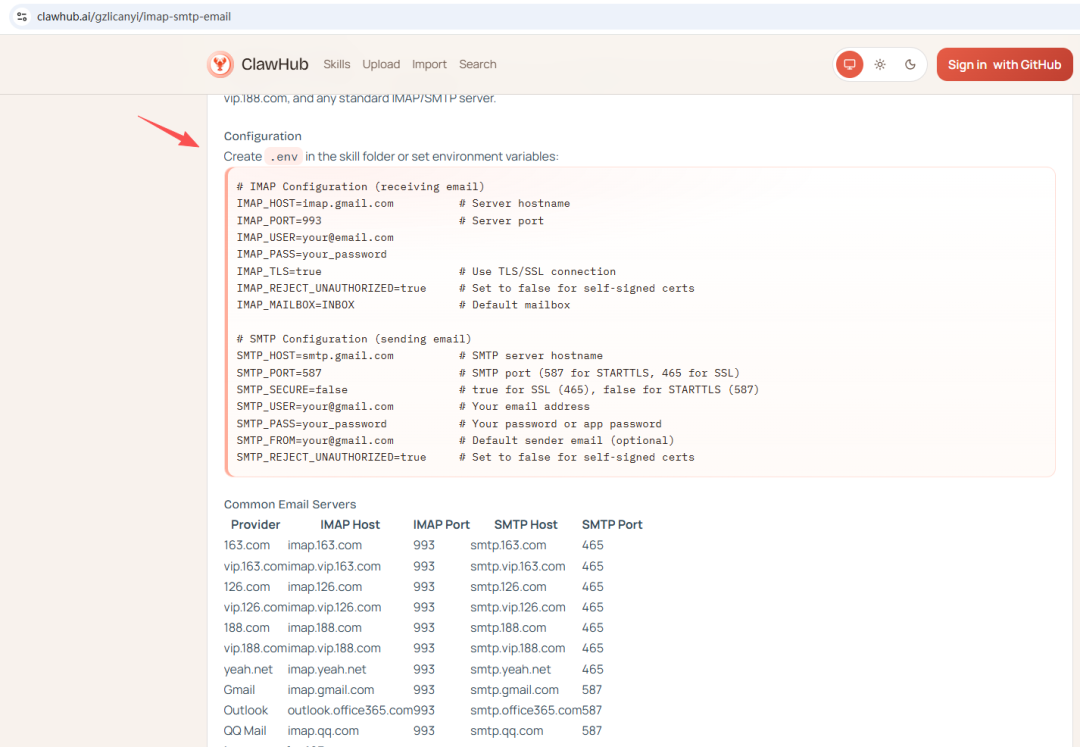1080x747 pixels.
Task: Select the system theme monitor icon
Action: point(849,64)
